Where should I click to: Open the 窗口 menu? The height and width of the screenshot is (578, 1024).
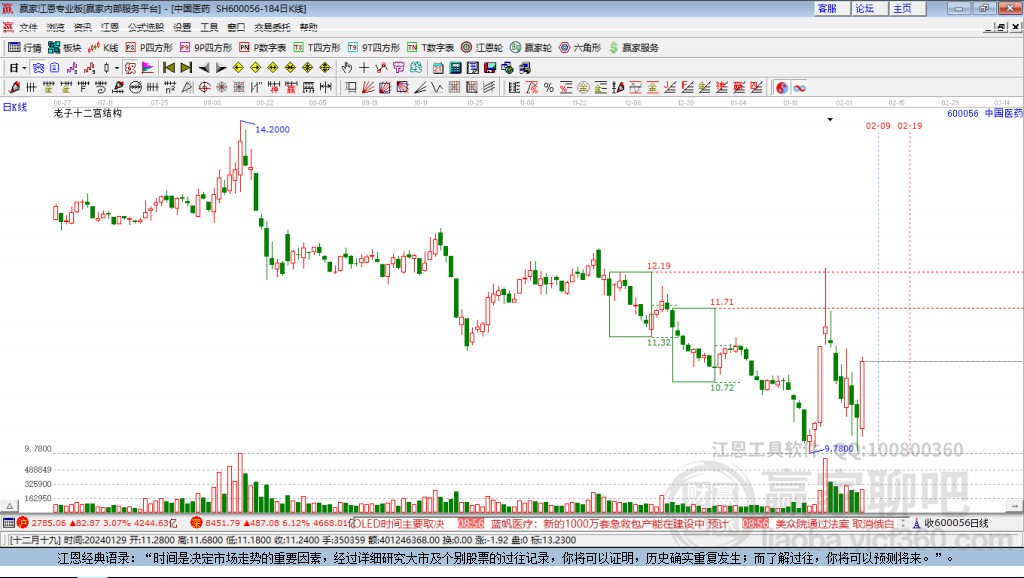click(x=236, y=27)
